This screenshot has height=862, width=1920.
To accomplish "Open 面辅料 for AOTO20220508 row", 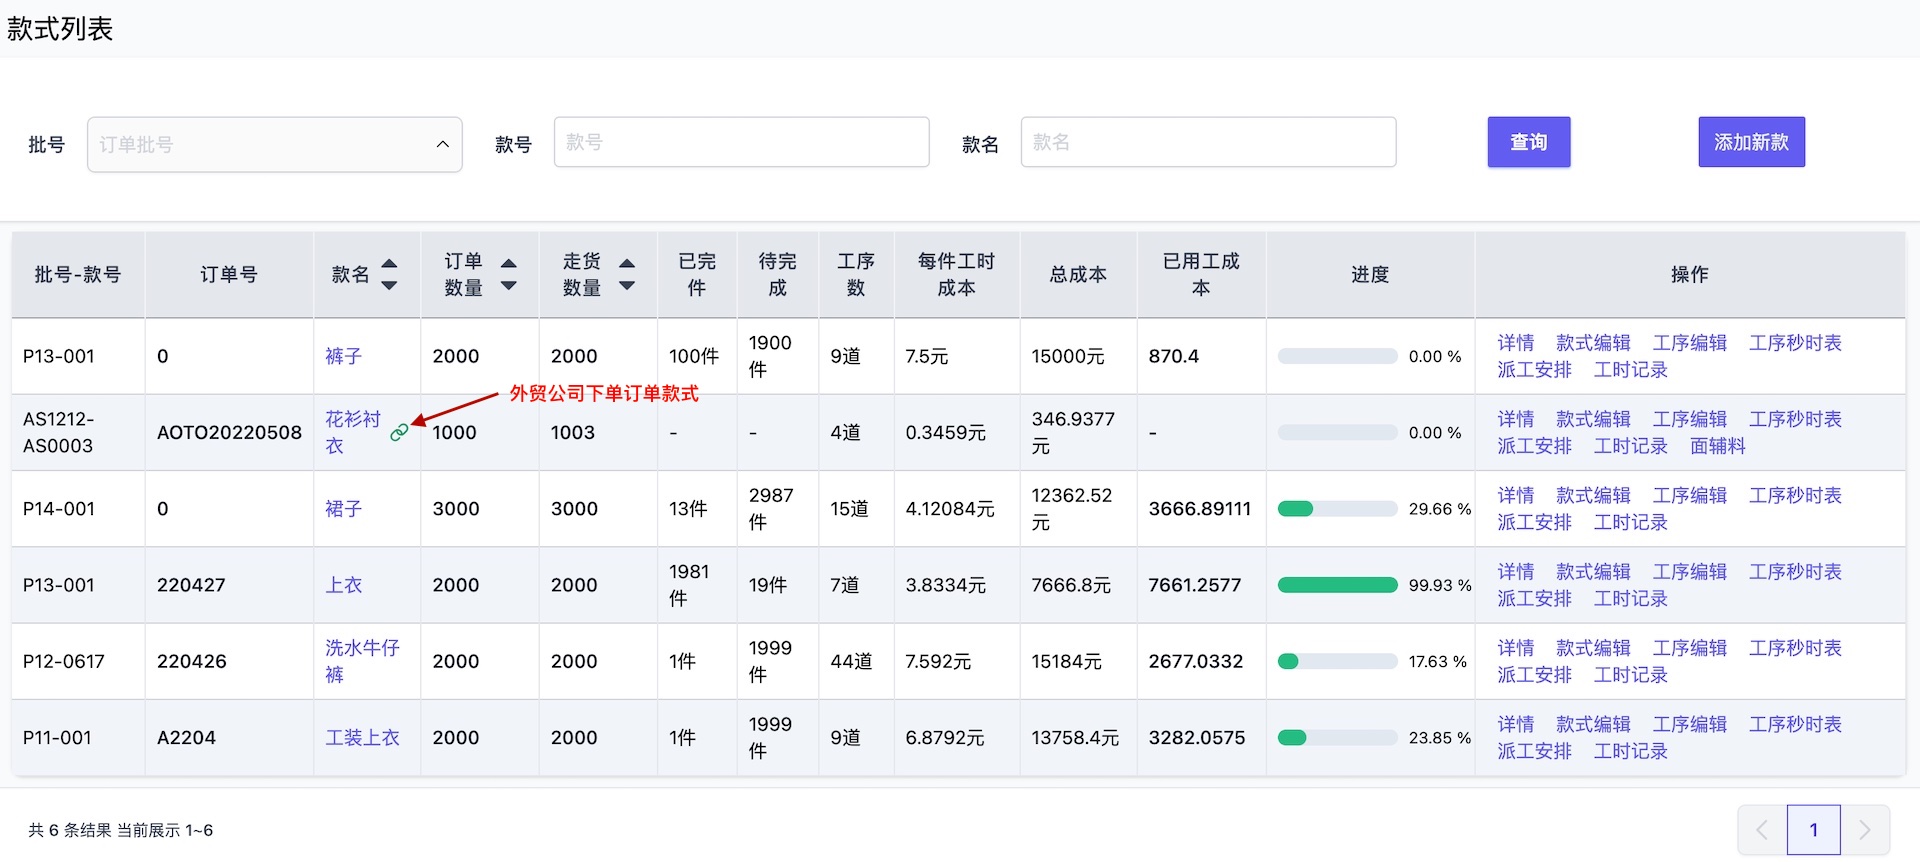I will (1718, 446).
